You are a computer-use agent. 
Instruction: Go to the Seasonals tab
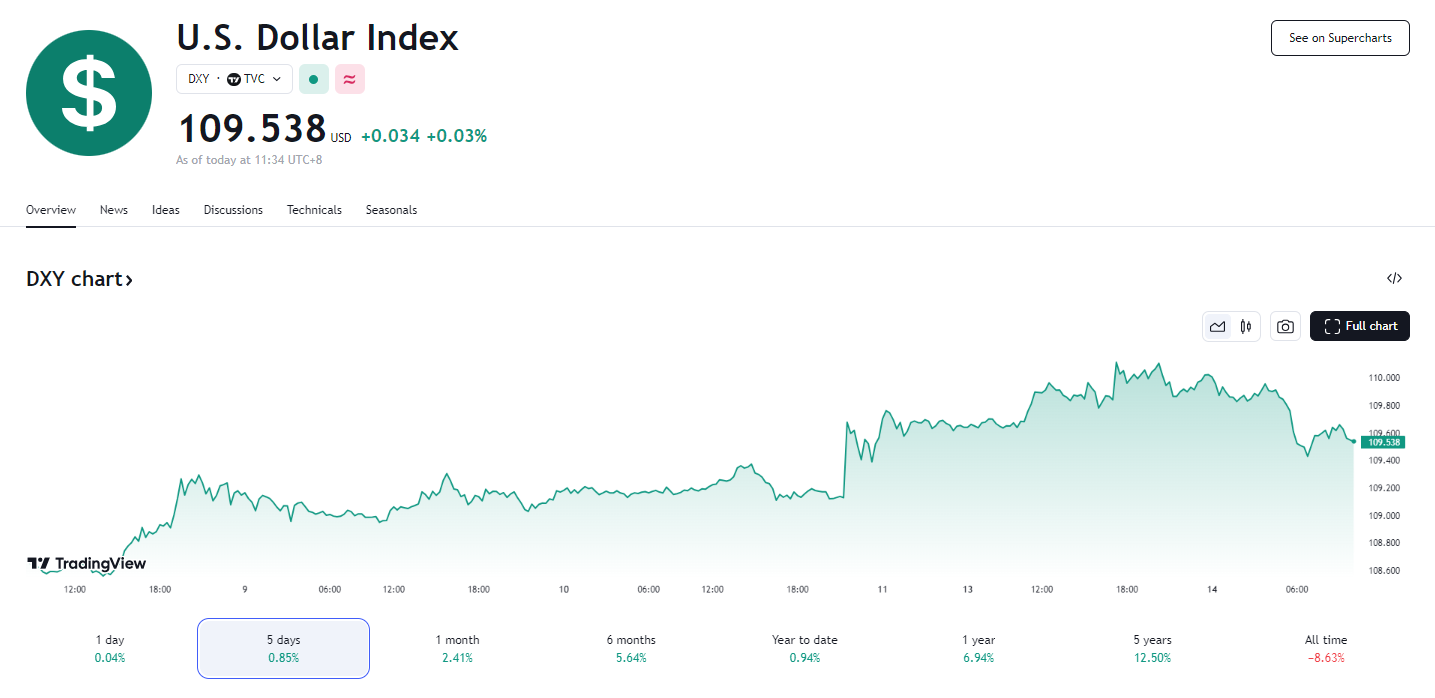coord(391,210)
